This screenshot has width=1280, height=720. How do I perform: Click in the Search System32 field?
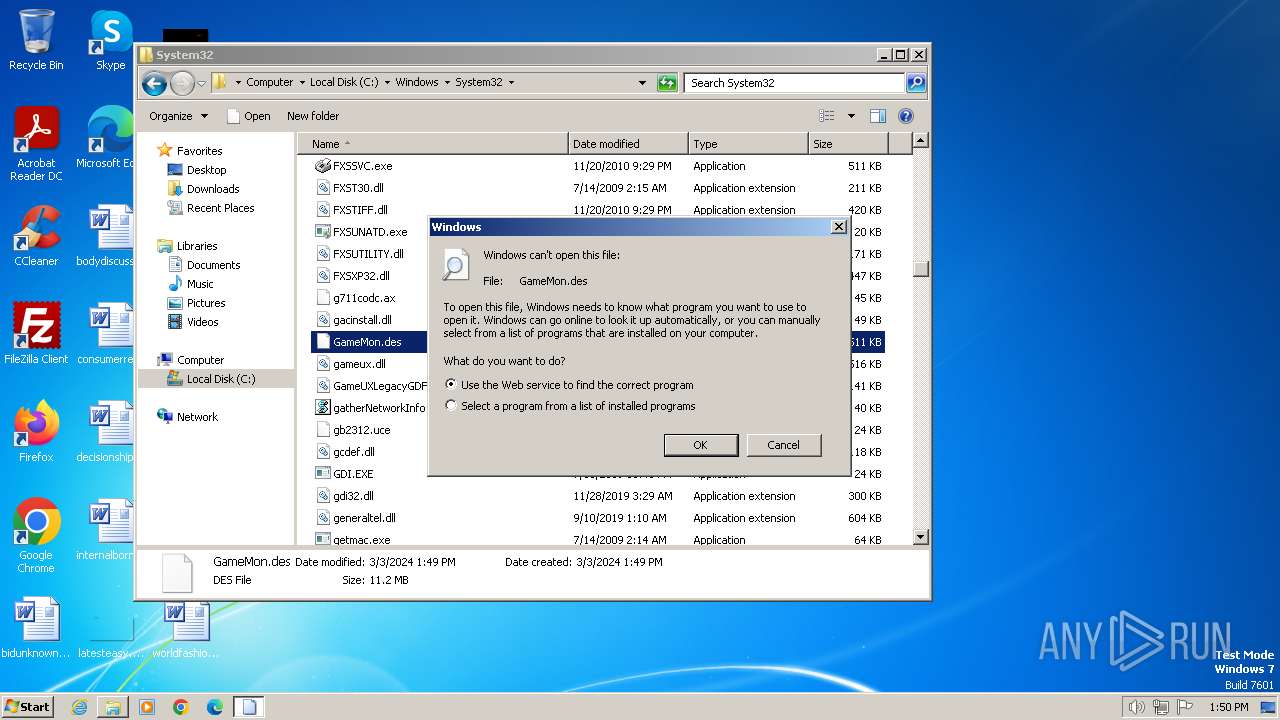pyautogui.click(x=794, y=83)
